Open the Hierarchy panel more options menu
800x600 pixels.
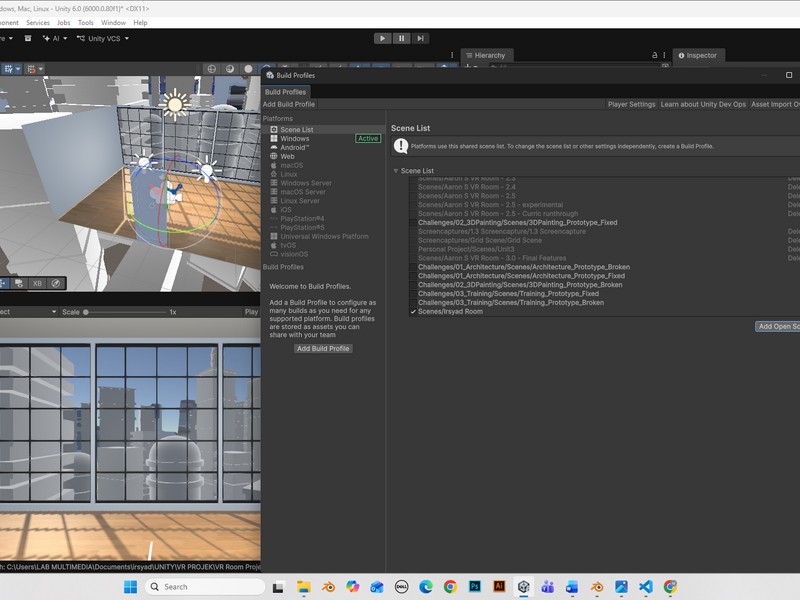coord(664,55)
